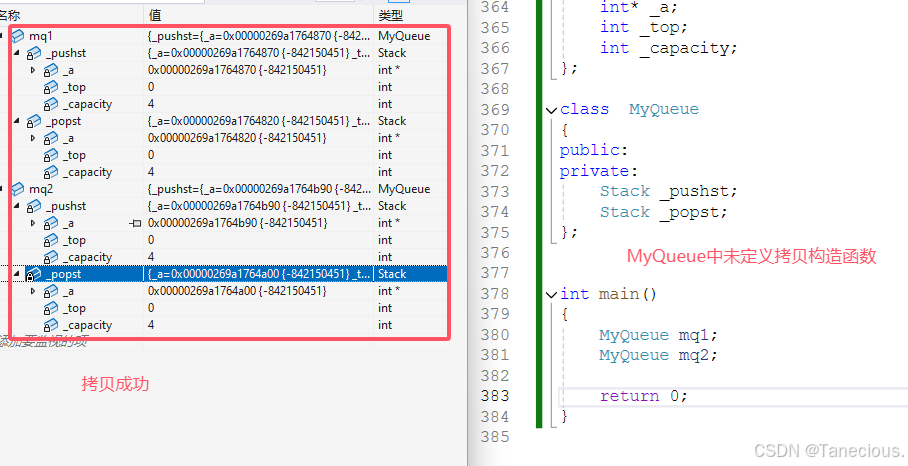Image resolution: width=908 pixels, height=466 pixels.
Task: Expand _a pointer with address ending 4870
Action: click(x=33, y=70)
